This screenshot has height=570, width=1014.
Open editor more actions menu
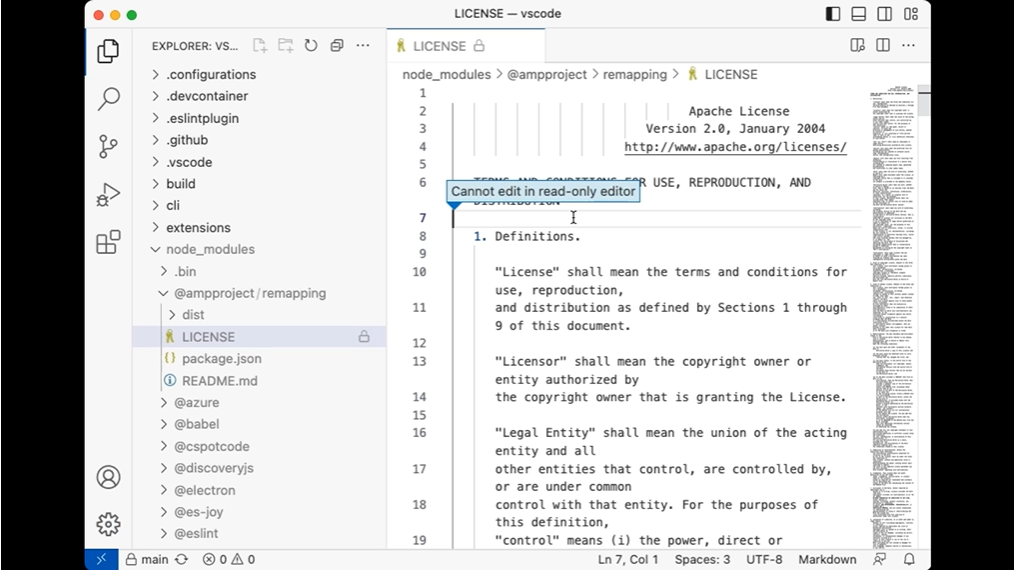click(x=909, y=45)
